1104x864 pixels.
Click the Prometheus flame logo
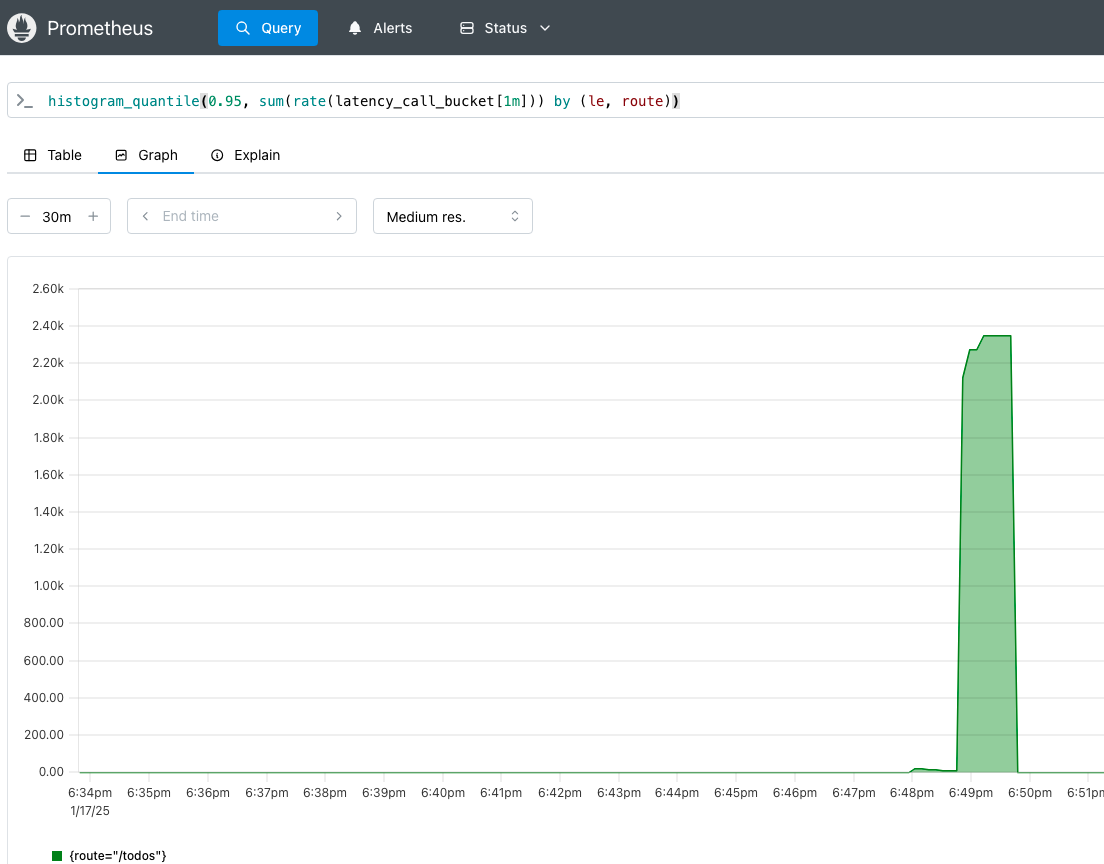(x=22, y=28)
